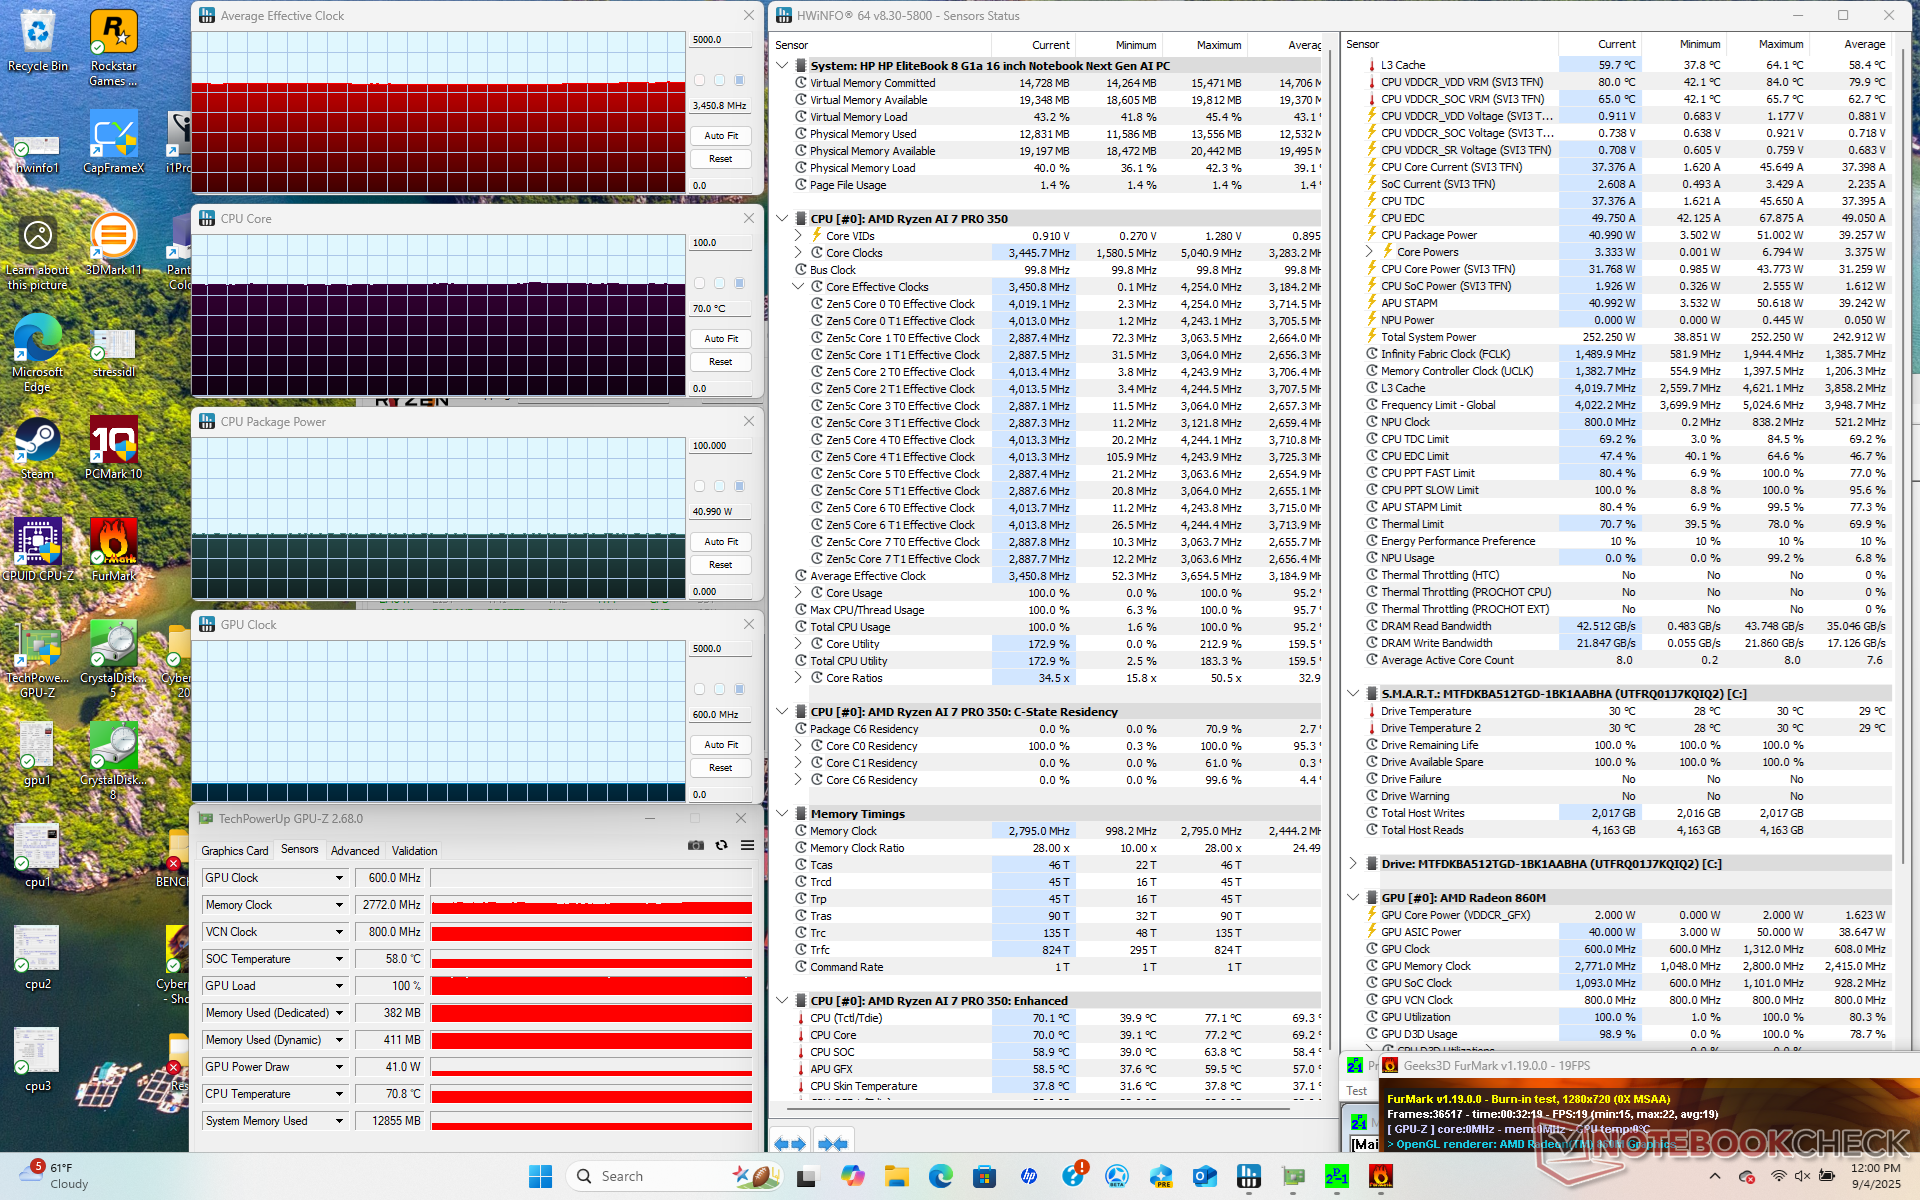This screenshot has width=1920, height=1200.
Task: Open FurMark from the taskbar
Action: (x=1381, y=1177)
